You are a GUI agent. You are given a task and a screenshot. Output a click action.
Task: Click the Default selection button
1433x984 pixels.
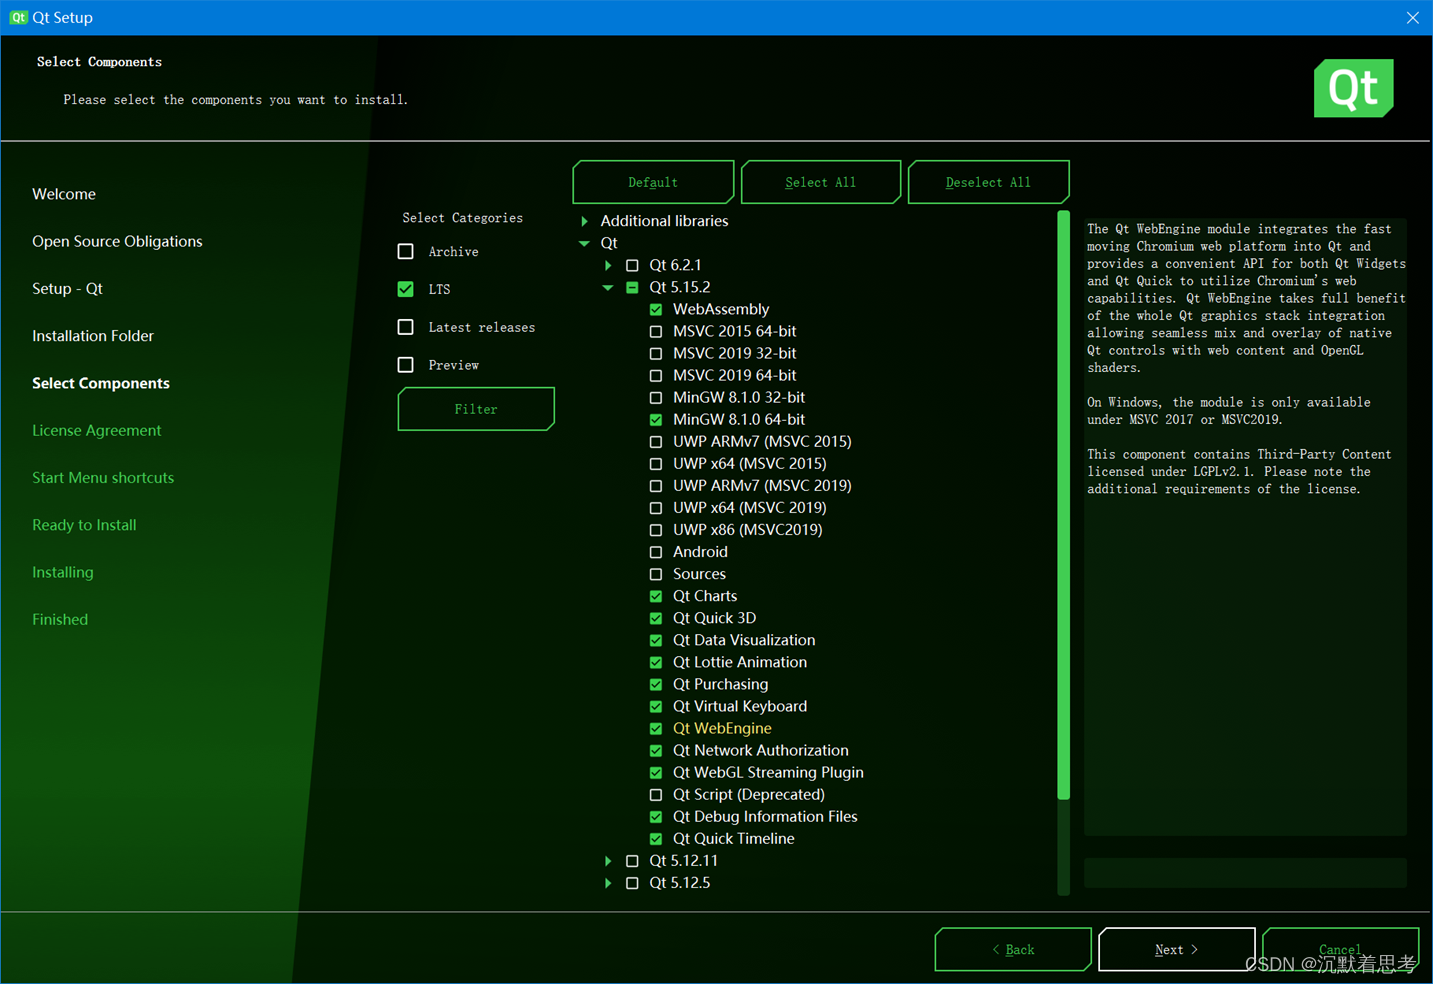(x=653, y=182)
